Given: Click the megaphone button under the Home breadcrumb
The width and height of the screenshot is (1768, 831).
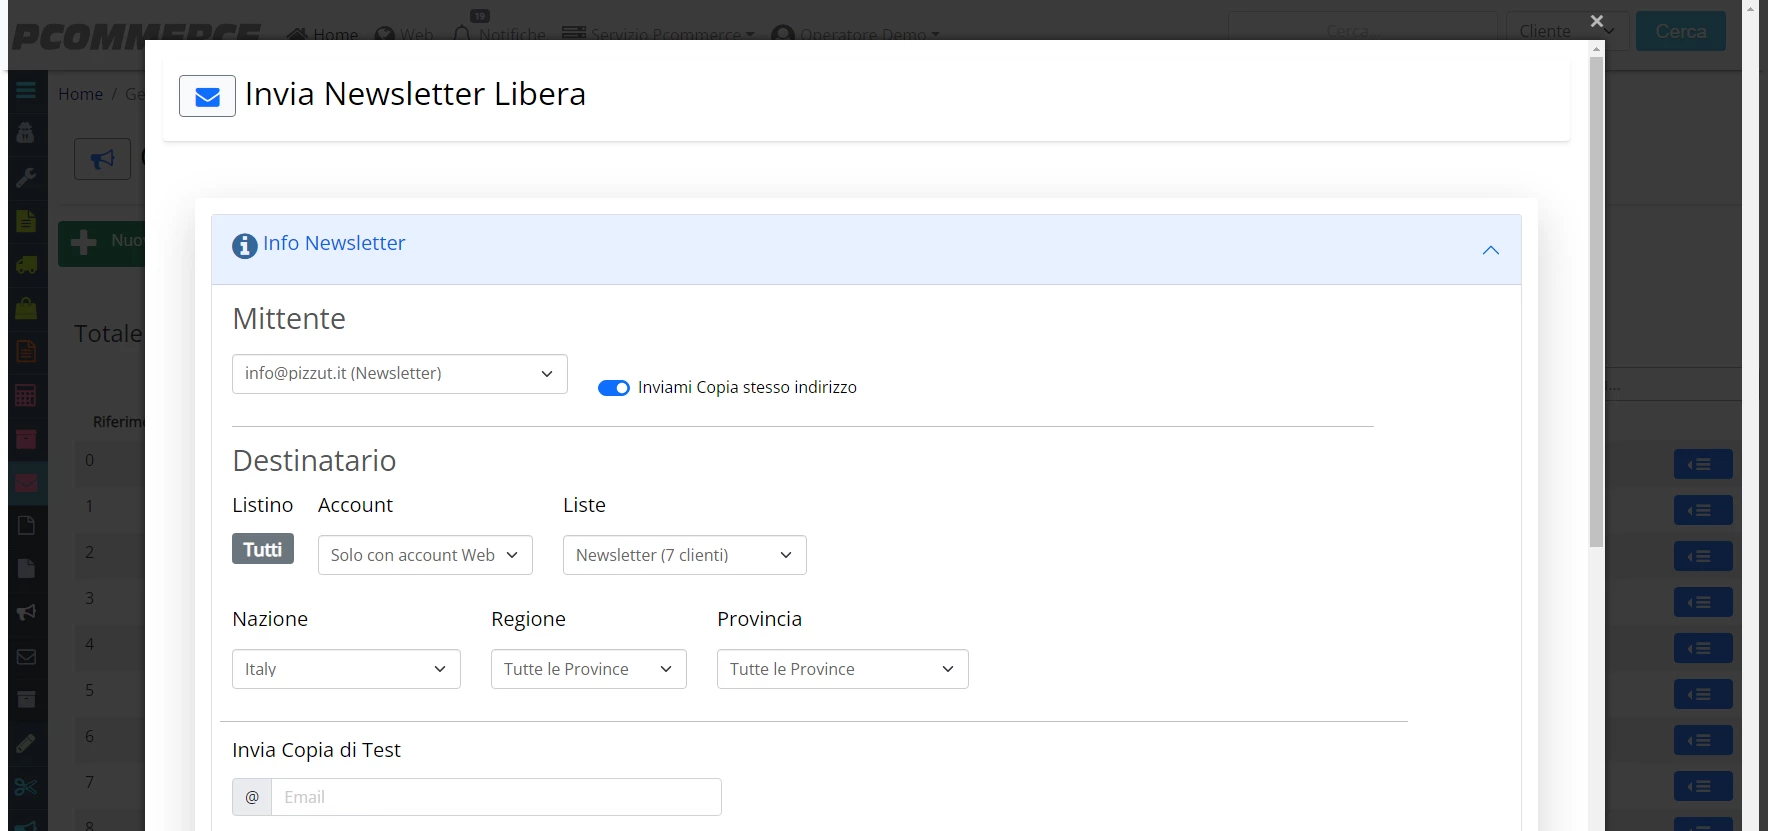Looking at the screenshot, I should coord(102,159).
